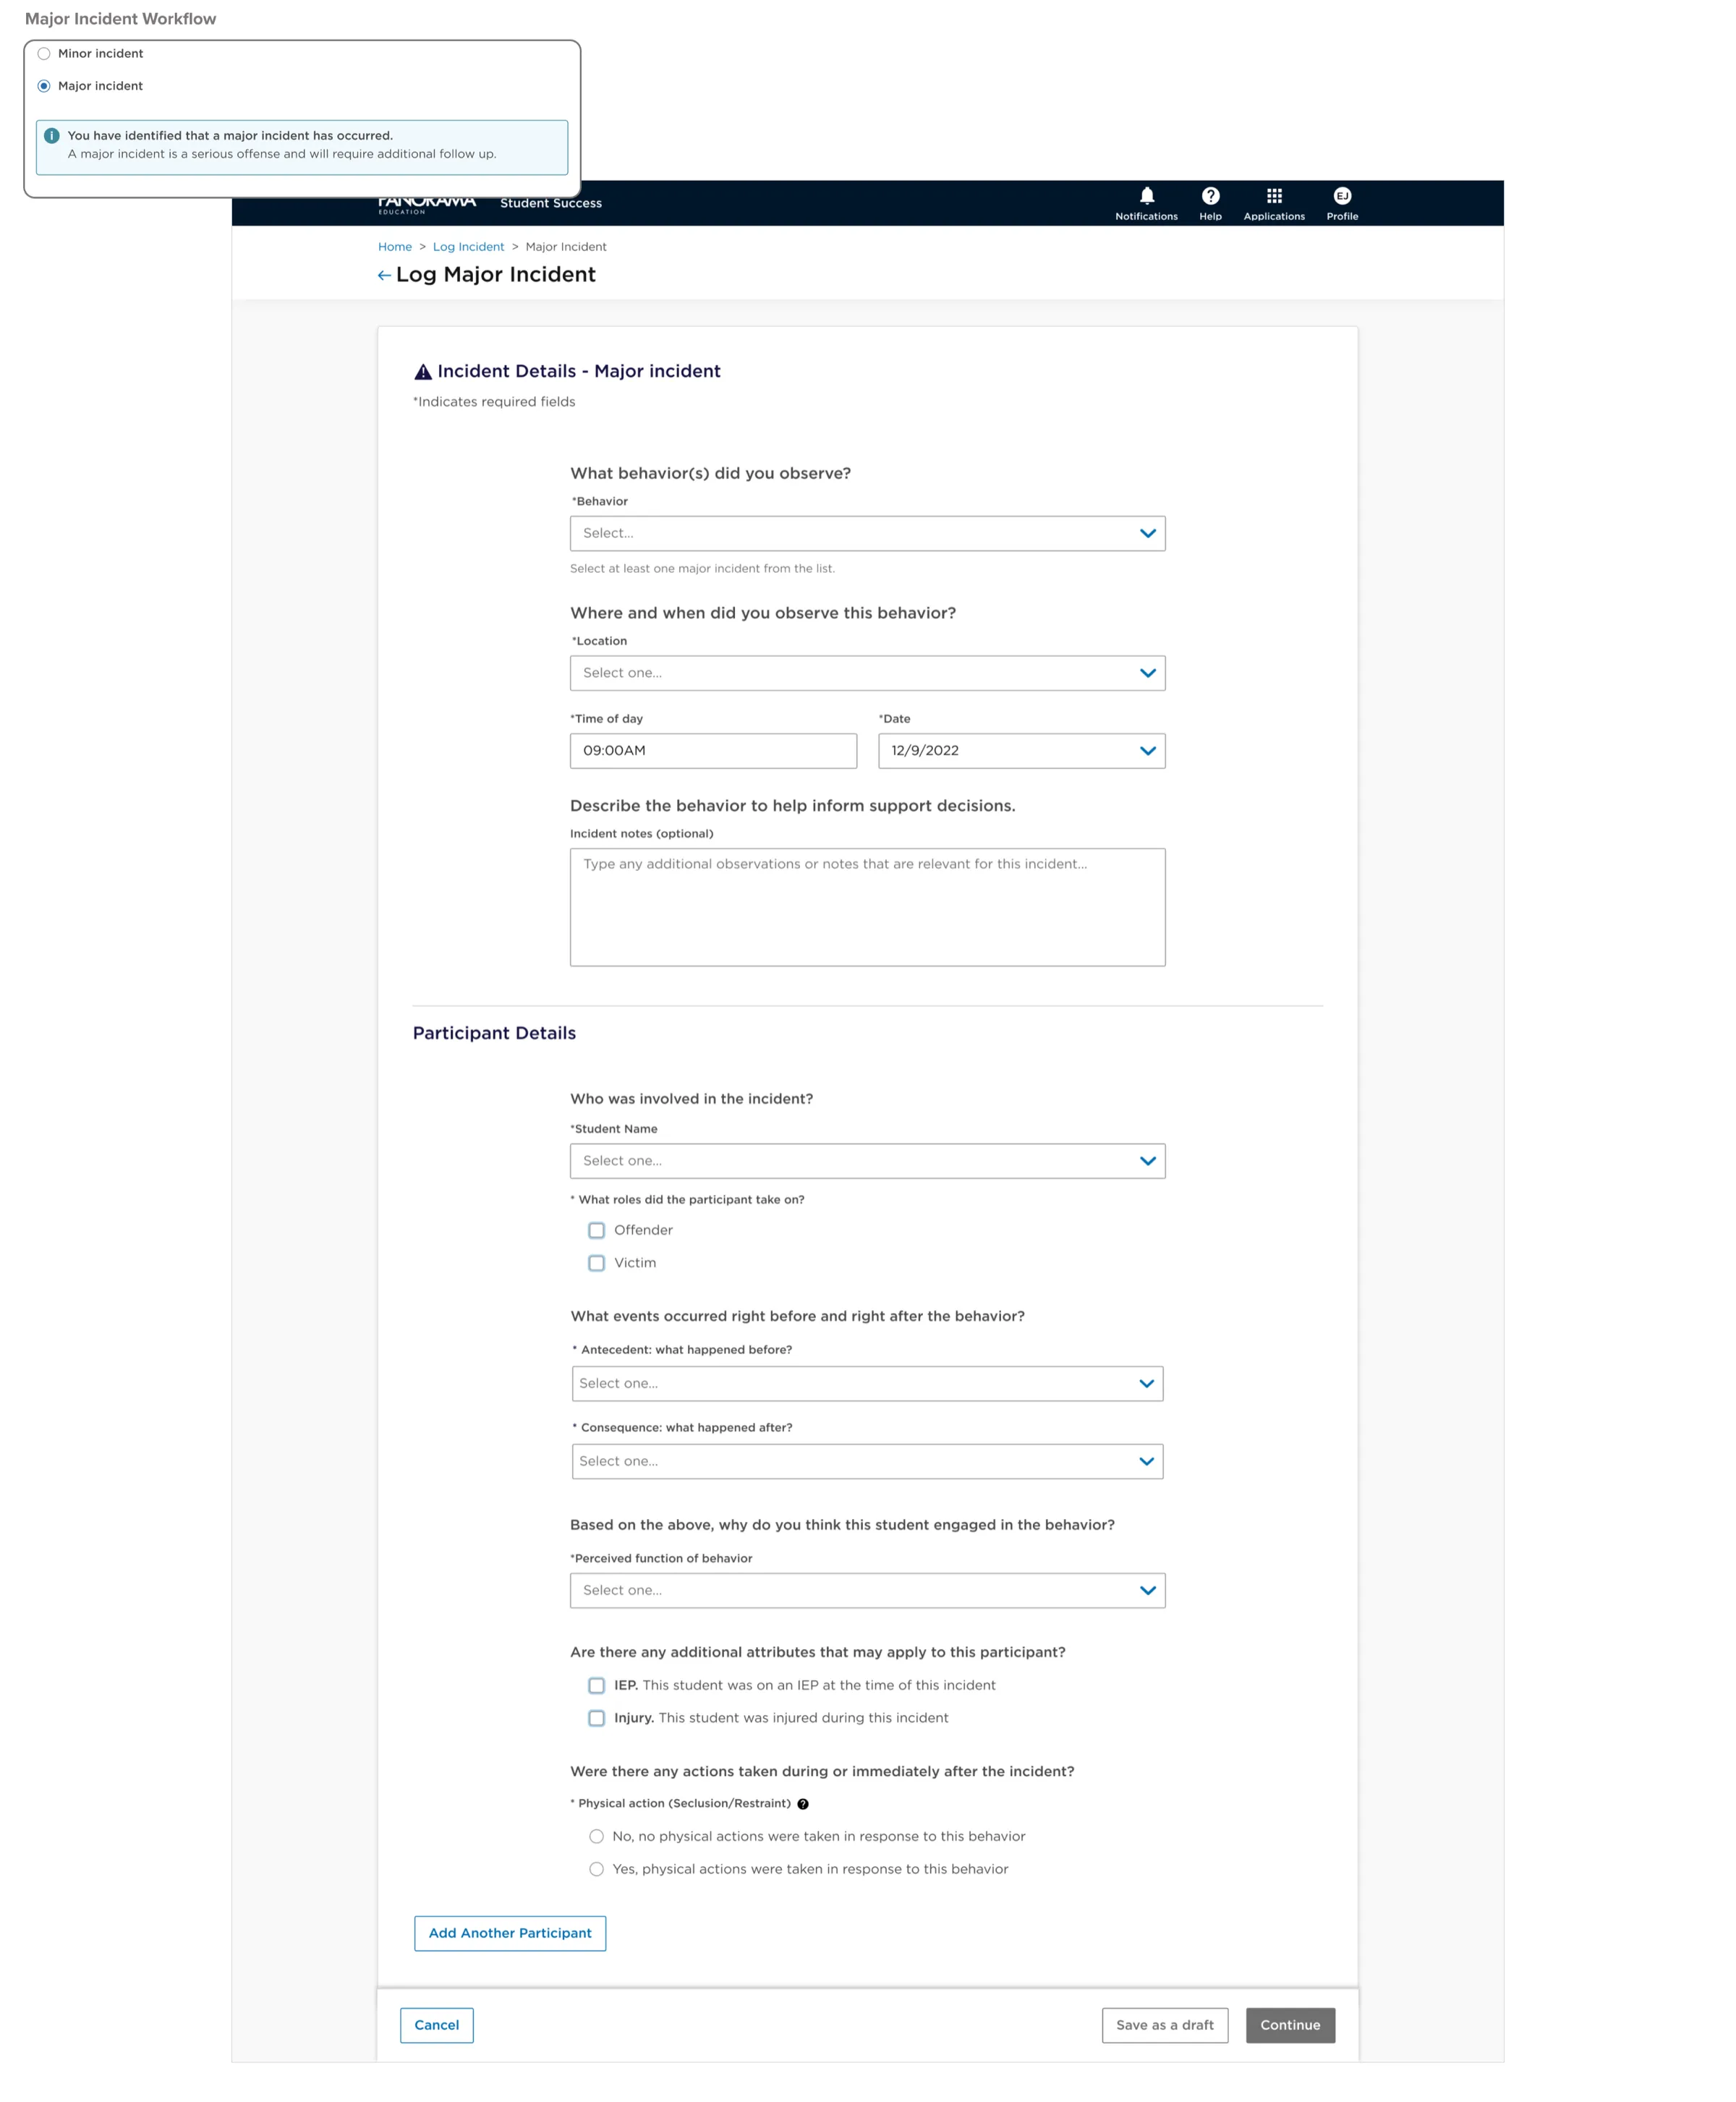Open the Behavior dropdown

pyautogui.click(x=867, y=533)
